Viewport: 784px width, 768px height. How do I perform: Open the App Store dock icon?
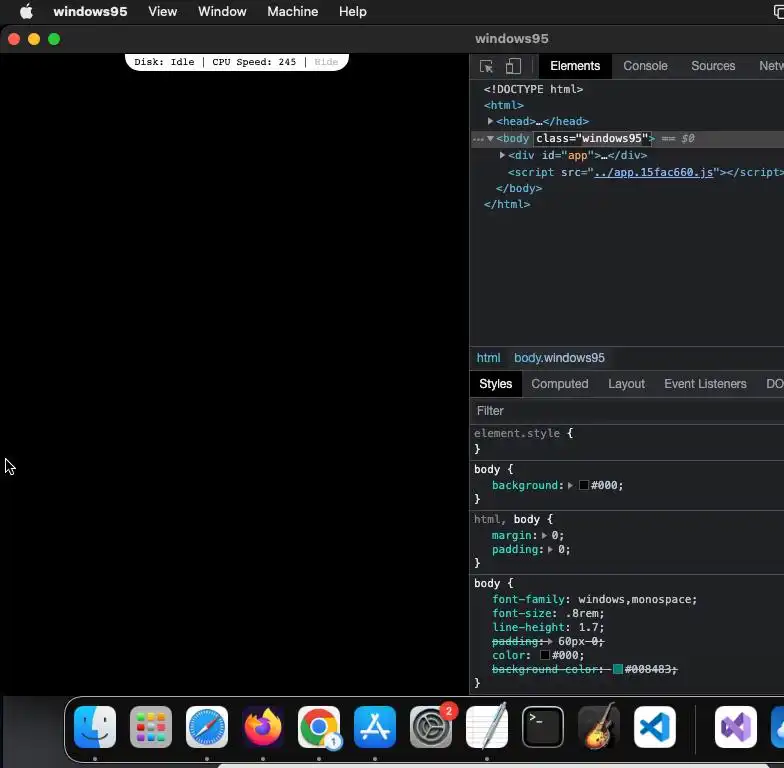pos(375,726)
